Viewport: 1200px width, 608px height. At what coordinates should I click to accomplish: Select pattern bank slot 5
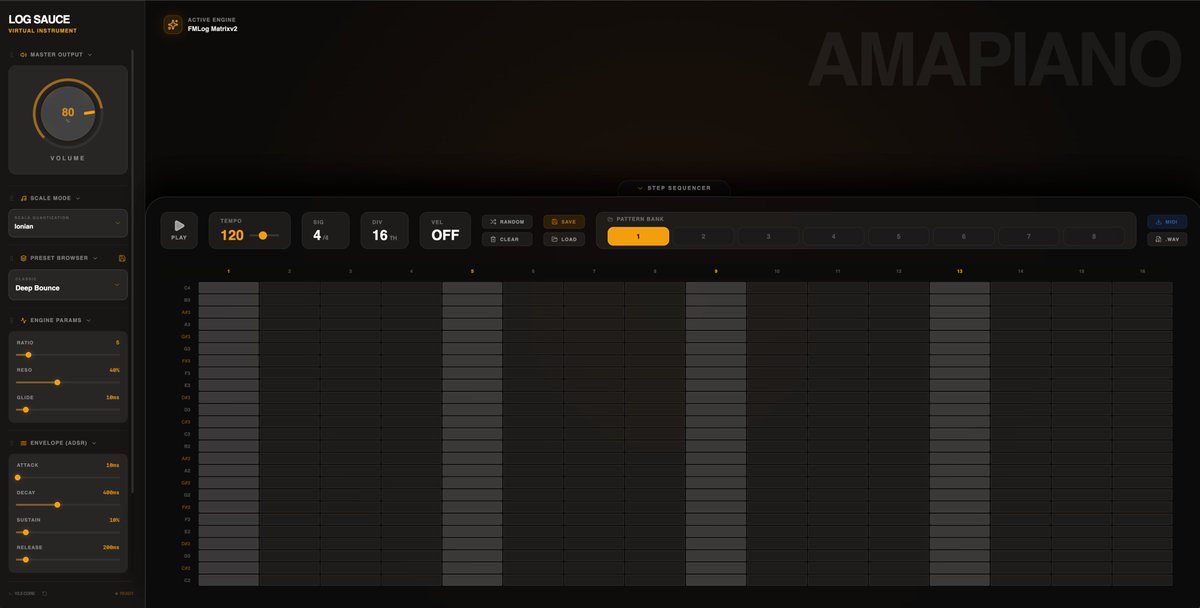(x=898, y=236)
